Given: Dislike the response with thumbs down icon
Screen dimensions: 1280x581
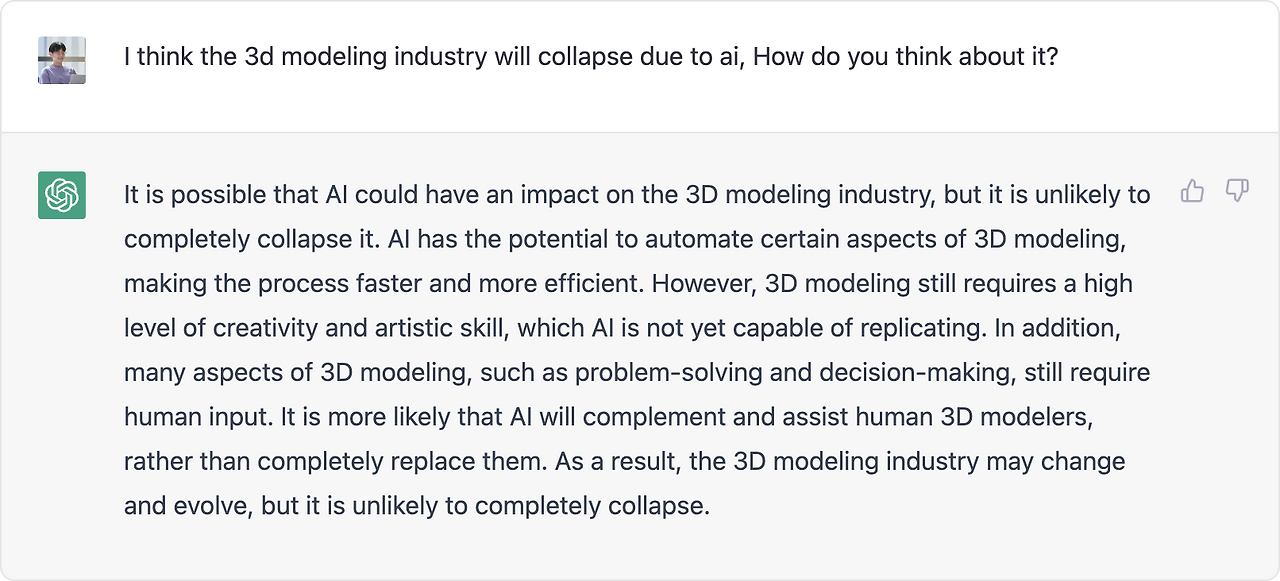Looking at the screenshot, I should tap(1237, 191).
